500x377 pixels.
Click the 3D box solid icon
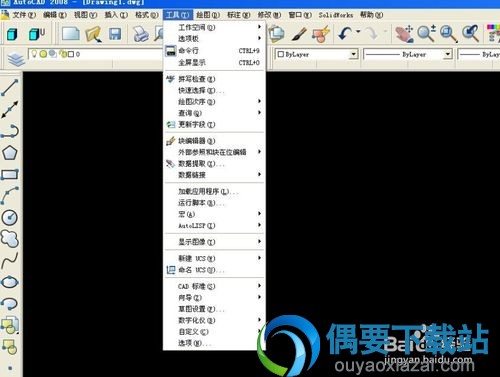click(x=12, y=34)
